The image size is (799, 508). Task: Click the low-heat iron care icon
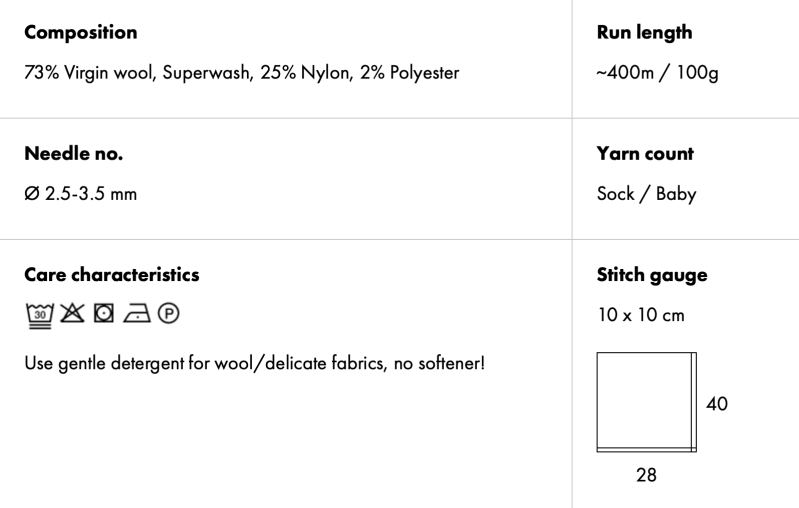point(136,315)
